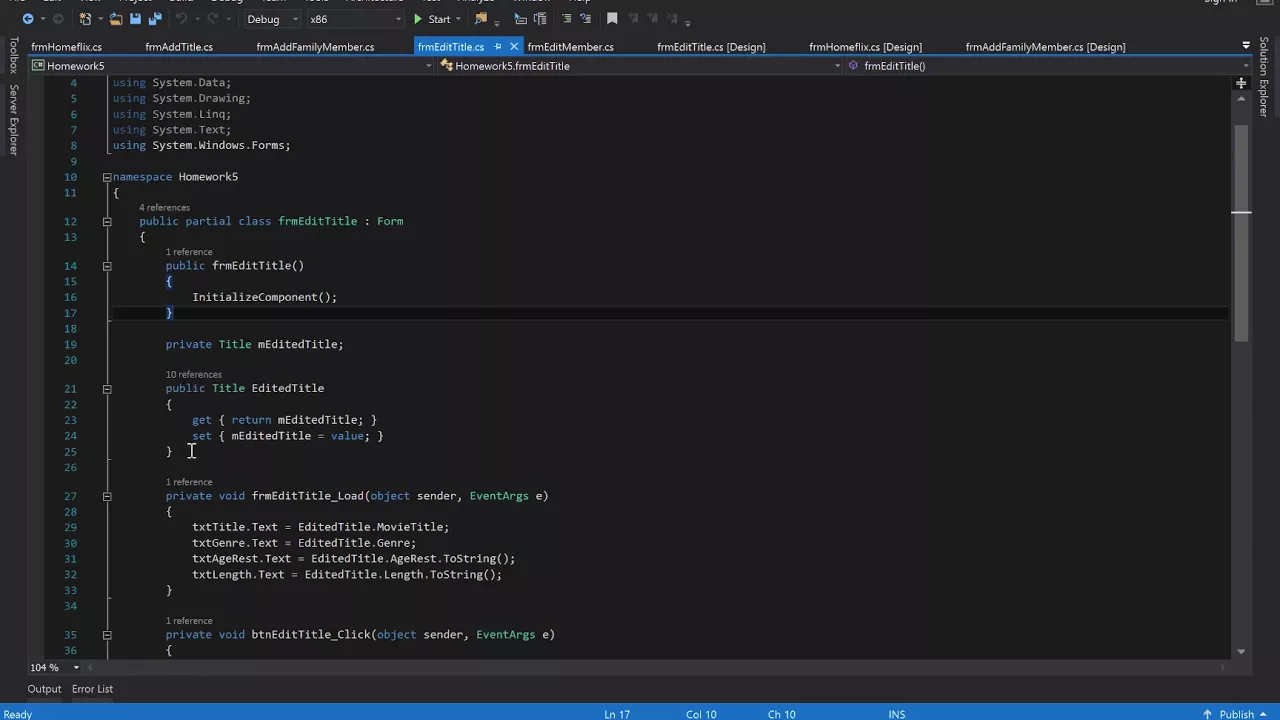The width and height of the screenshot is (1280, 720).
Task: Click the Find in Files toolbar icon
Action: click(481, 19)
